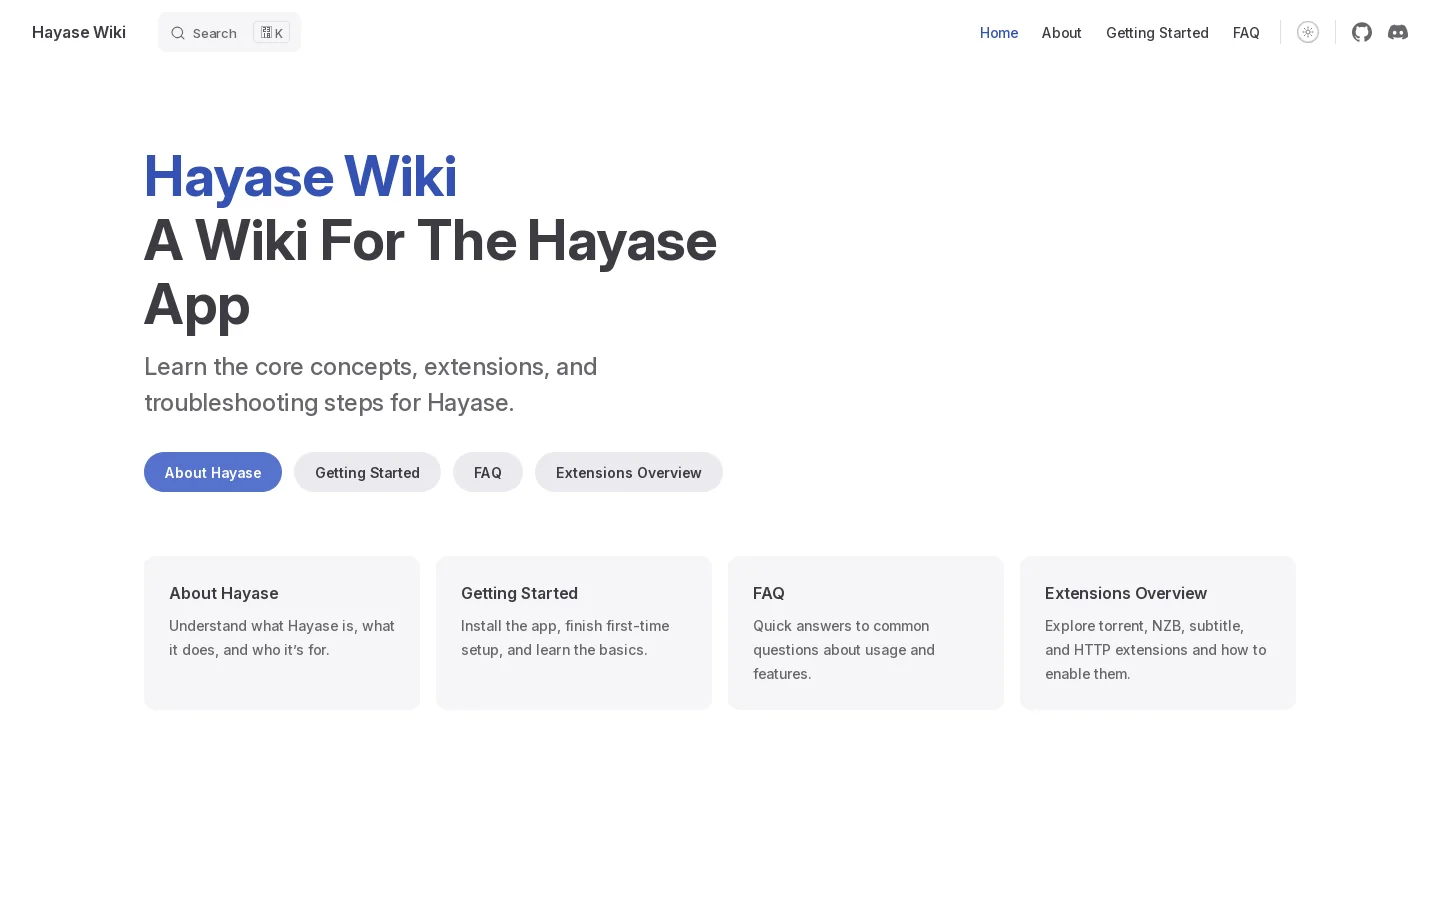Image resolution: width=1440 pixels, height=900 pixels.
Task: Click the 'Learn the core concepts' tagline text
Action: (x=370, y=384)
